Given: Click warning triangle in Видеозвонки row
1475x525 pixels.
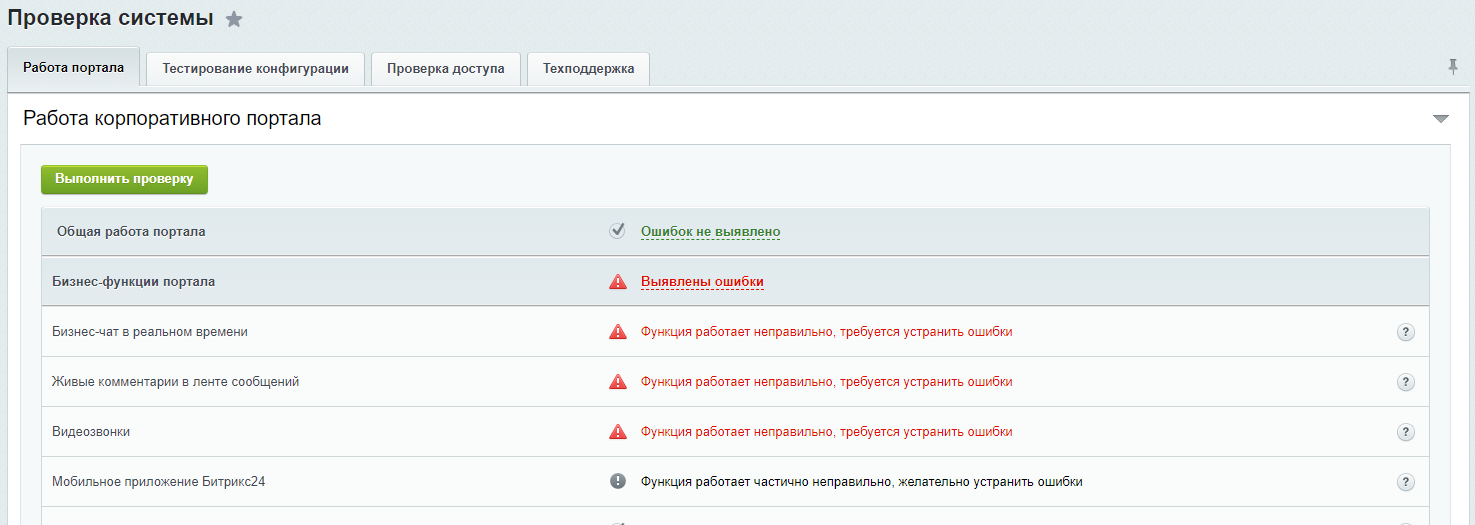Looking at the screenshot, I should 618,432.
